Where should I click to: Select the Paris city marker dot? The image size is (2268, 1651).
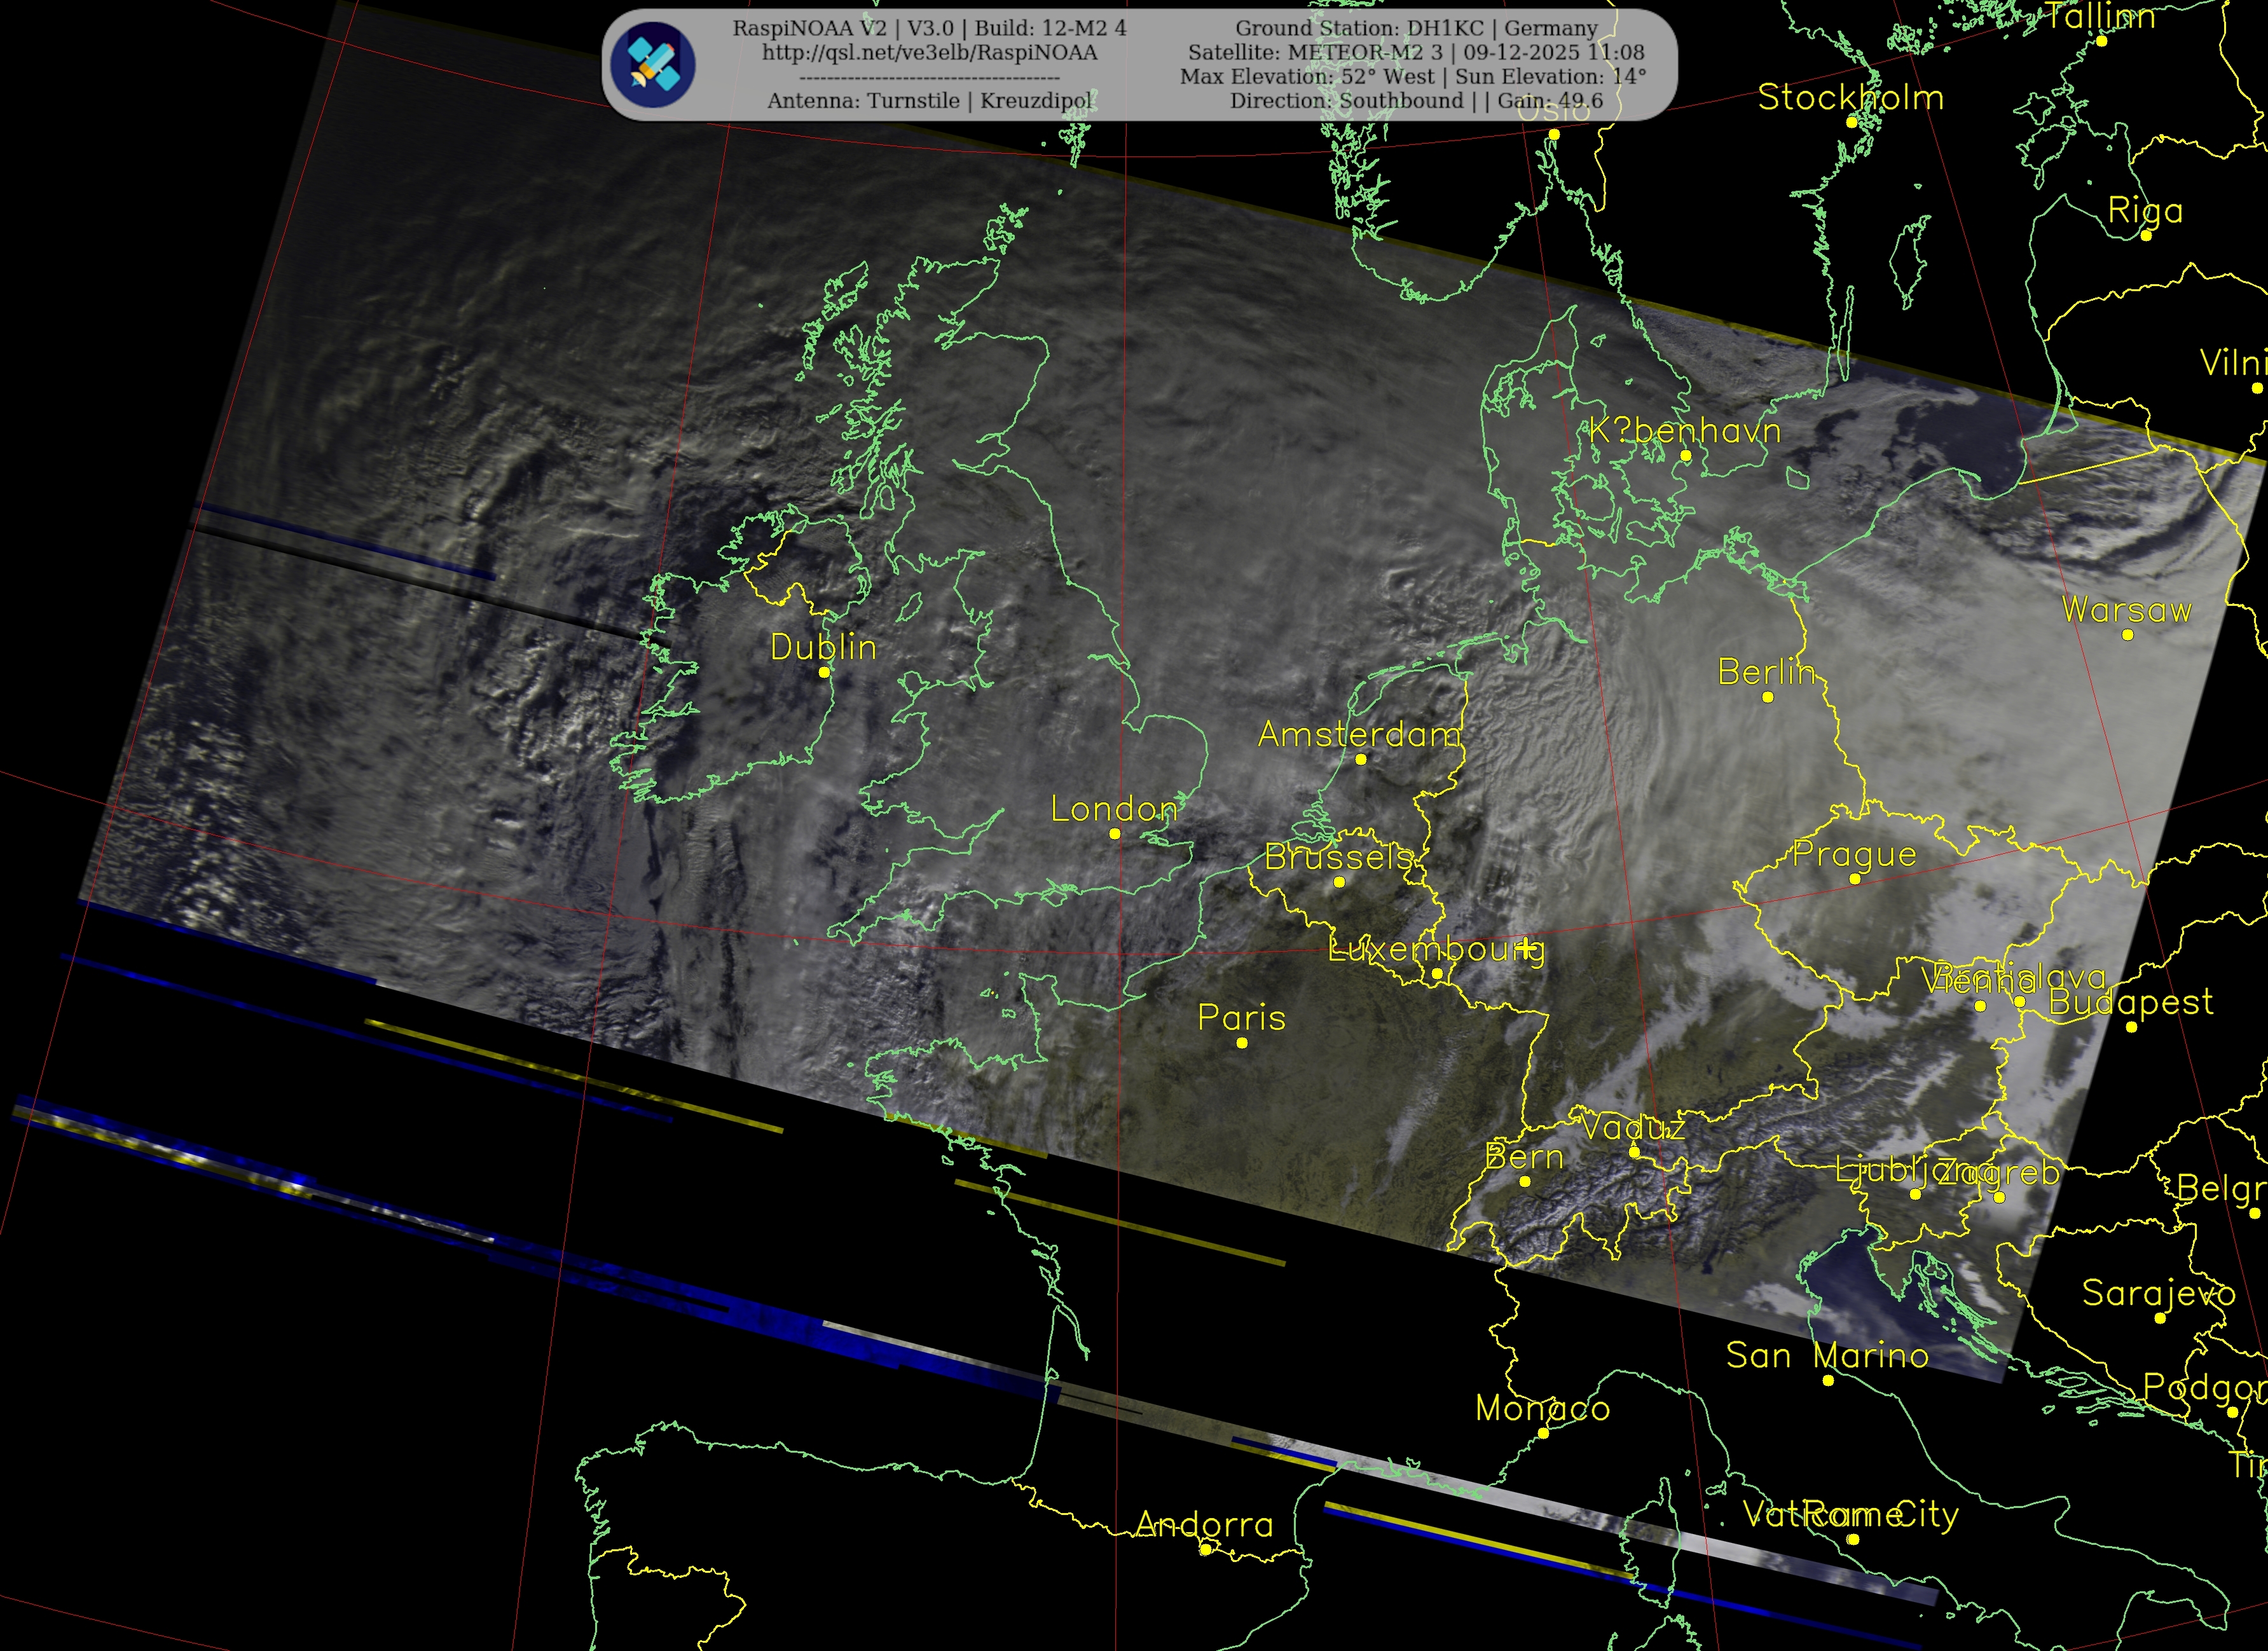1242,1043
